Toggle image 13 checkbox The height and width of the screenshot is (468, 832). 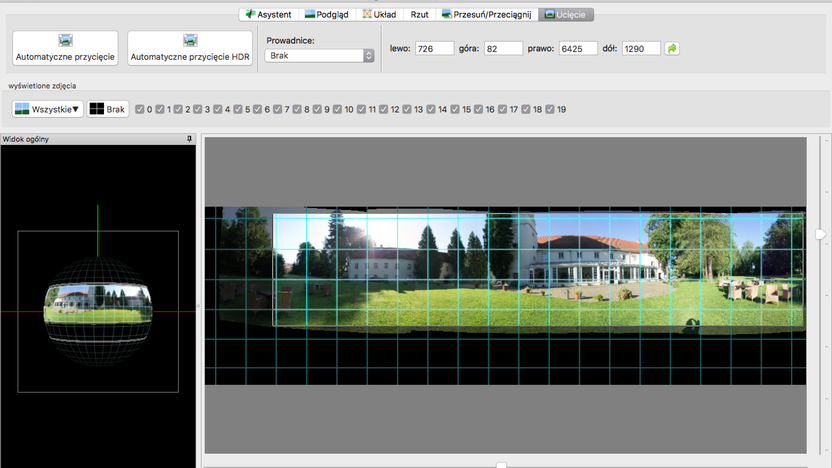(x=407, y=109)
